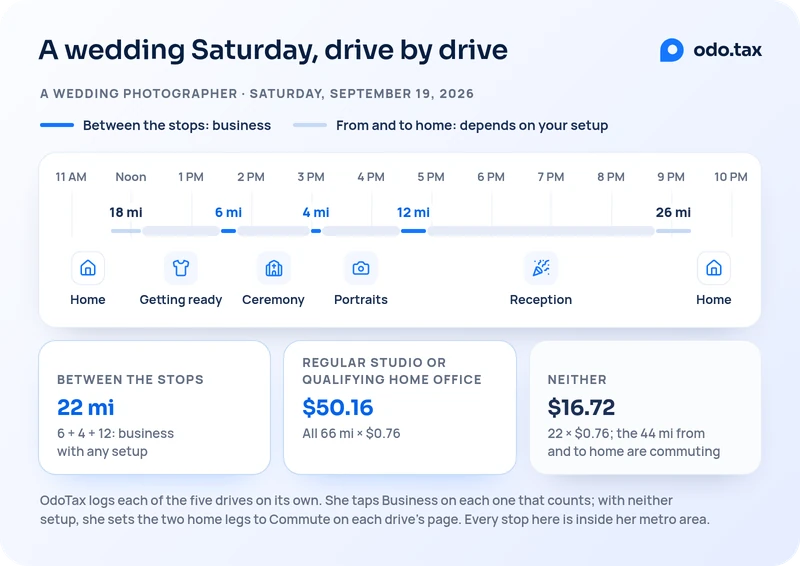Select the 26 mi home leg segment
Image resolution: width=800 pixels, height=566 pixels.
[673, 231]
